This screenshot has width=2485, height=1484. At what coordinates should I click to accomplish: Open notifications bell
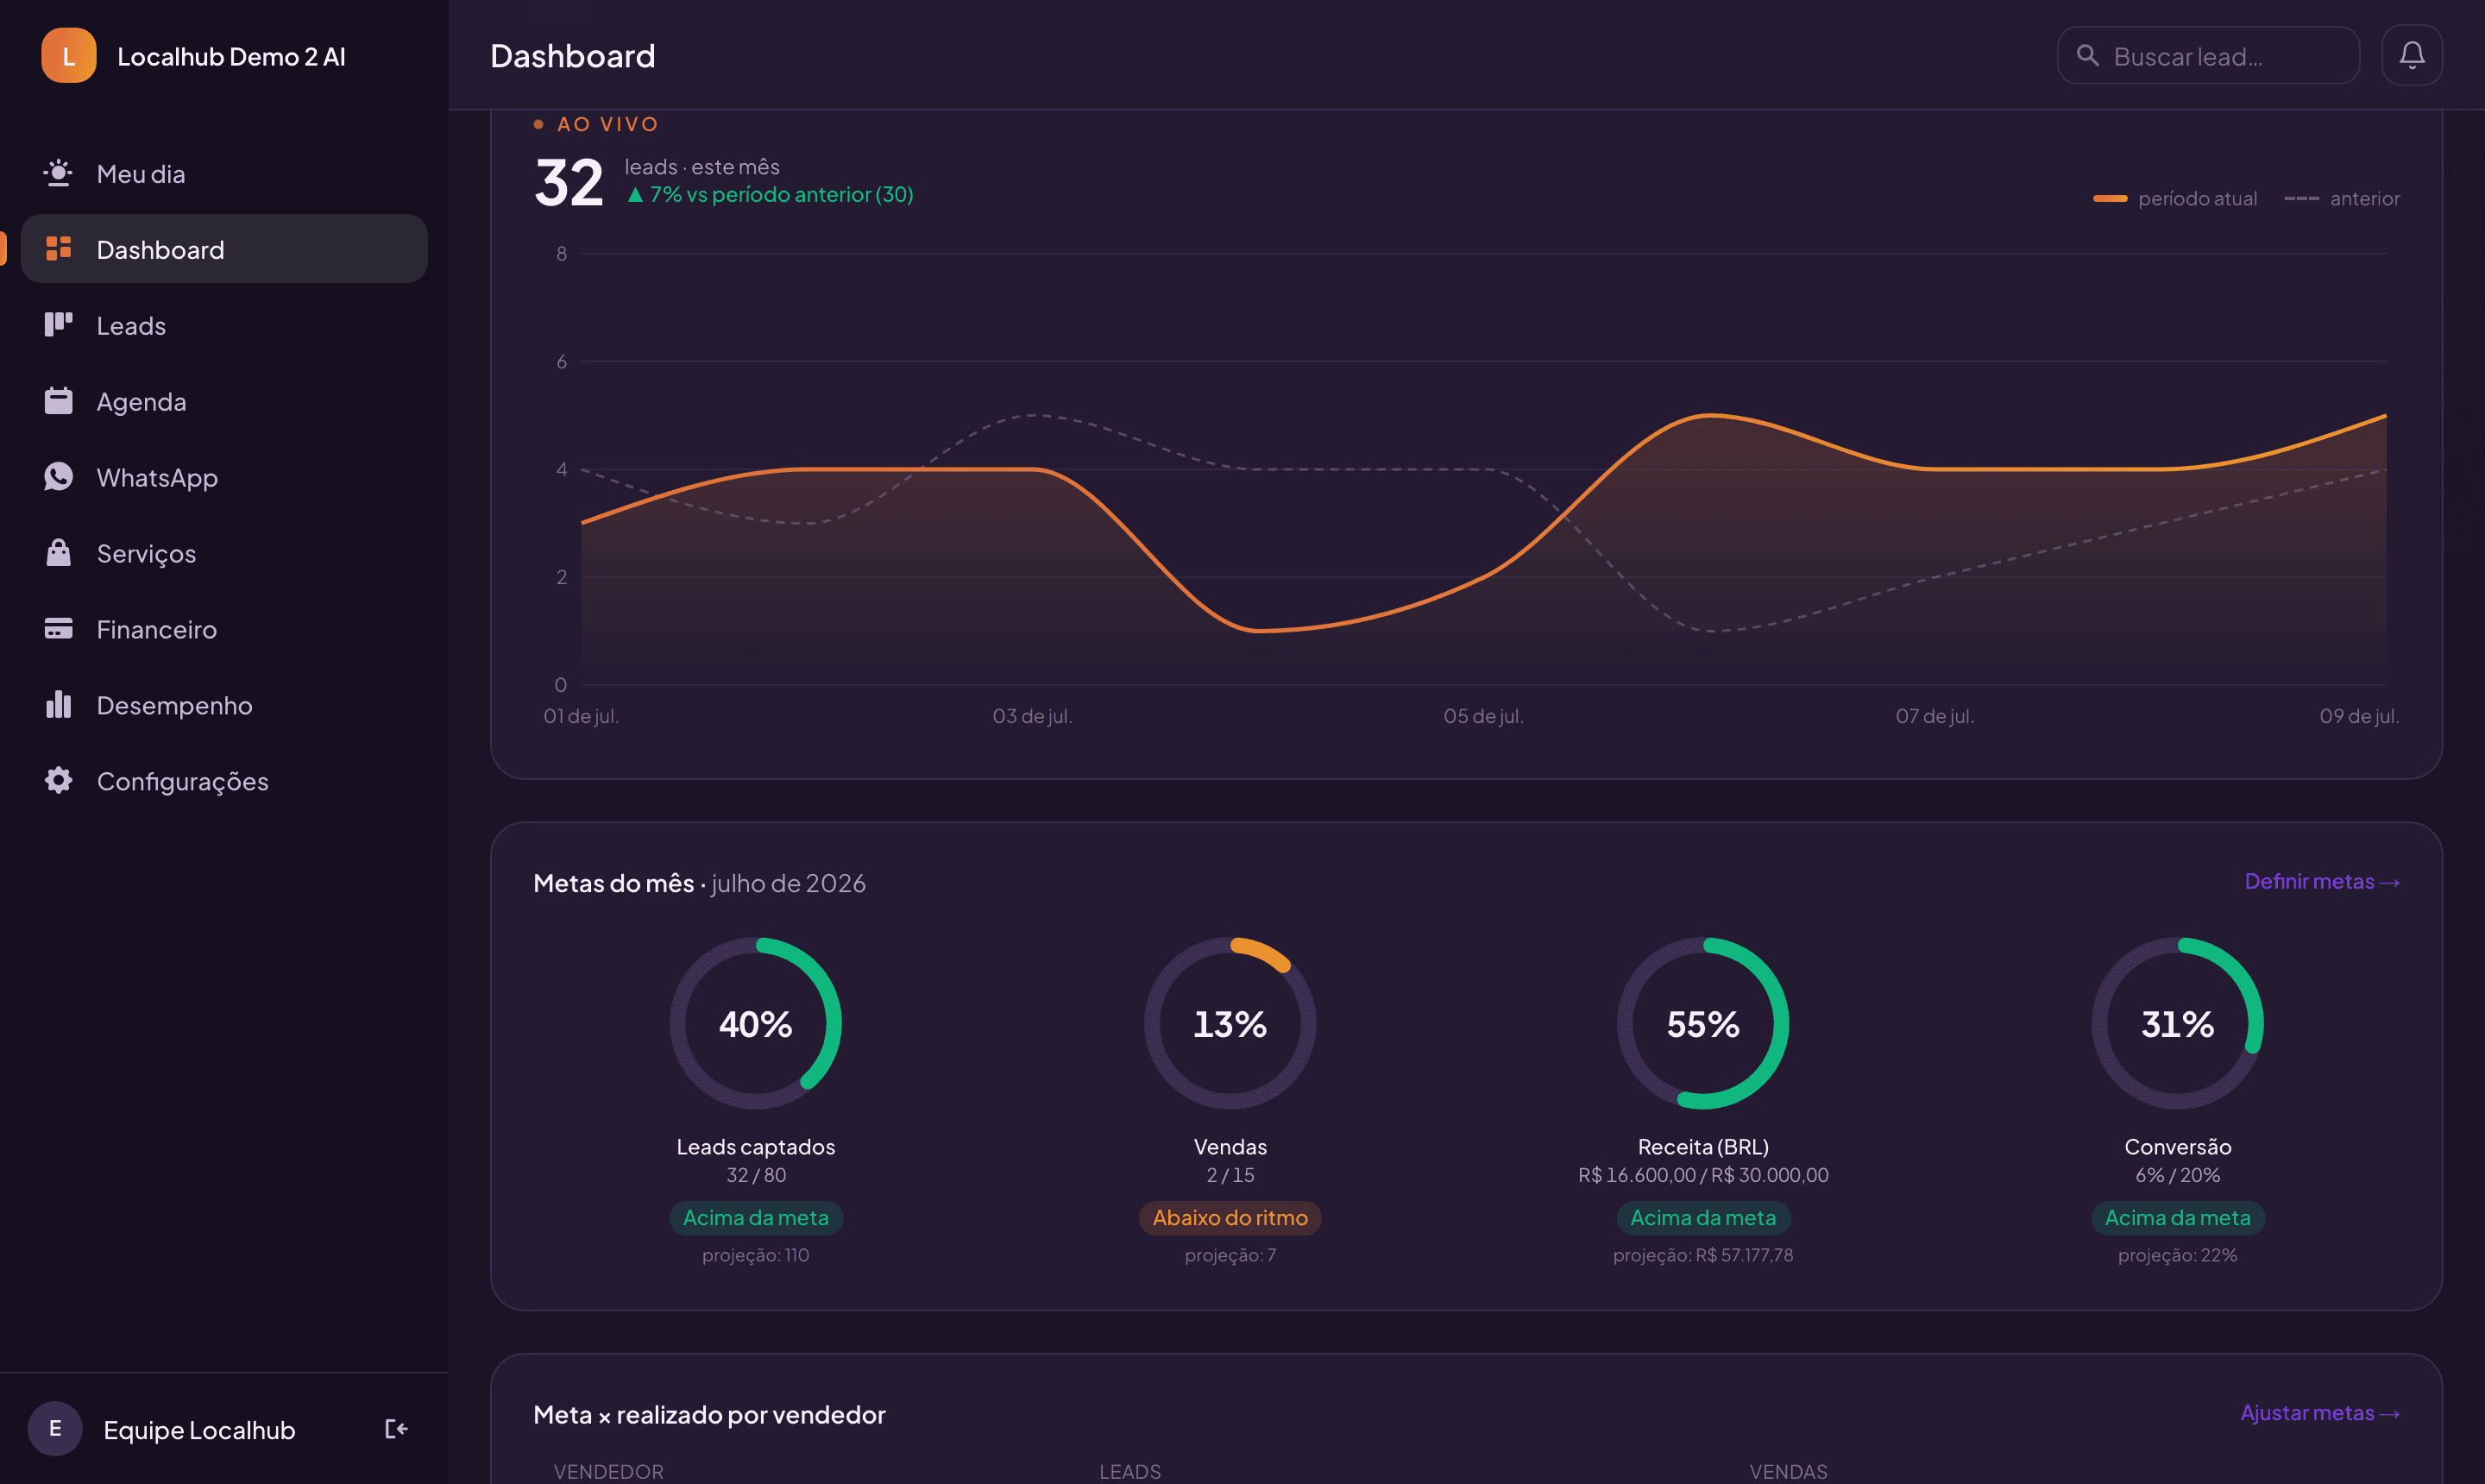pos(2412,56)
